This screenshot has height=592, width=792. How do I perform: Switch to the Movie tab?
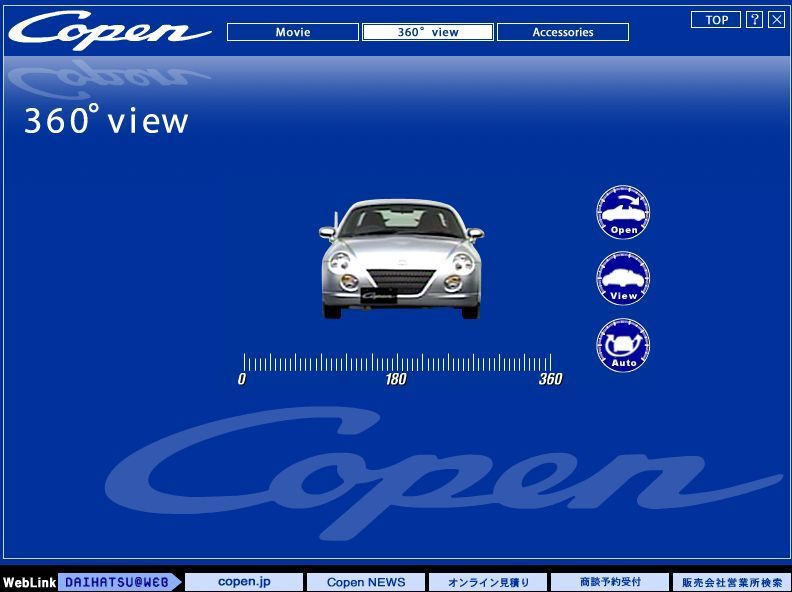pos(293,32)
